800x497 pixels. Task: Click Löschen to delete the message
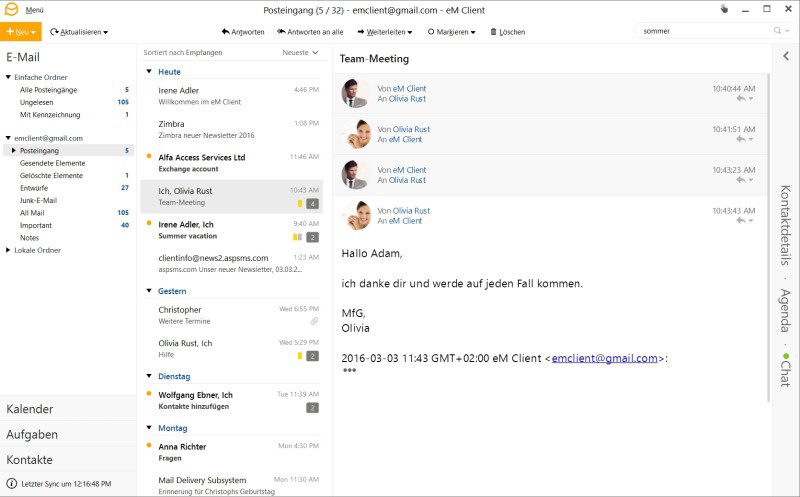click(508, 32)
